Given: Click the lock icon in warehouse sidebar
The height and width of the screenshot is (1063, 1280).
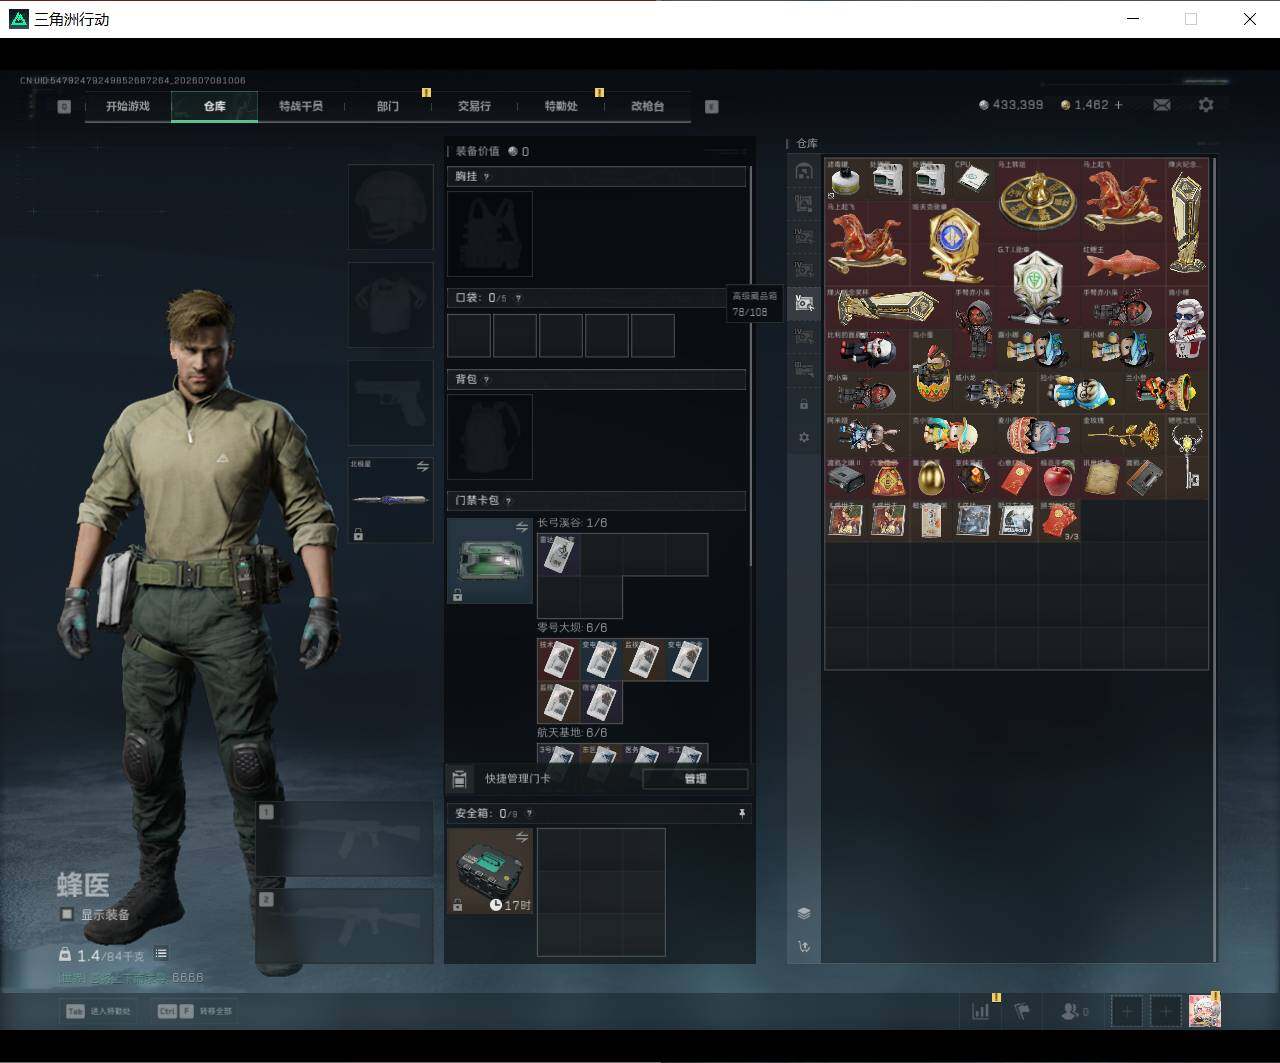Looking at the screenshot, I should pyautogui.click(x=804, y=404).
